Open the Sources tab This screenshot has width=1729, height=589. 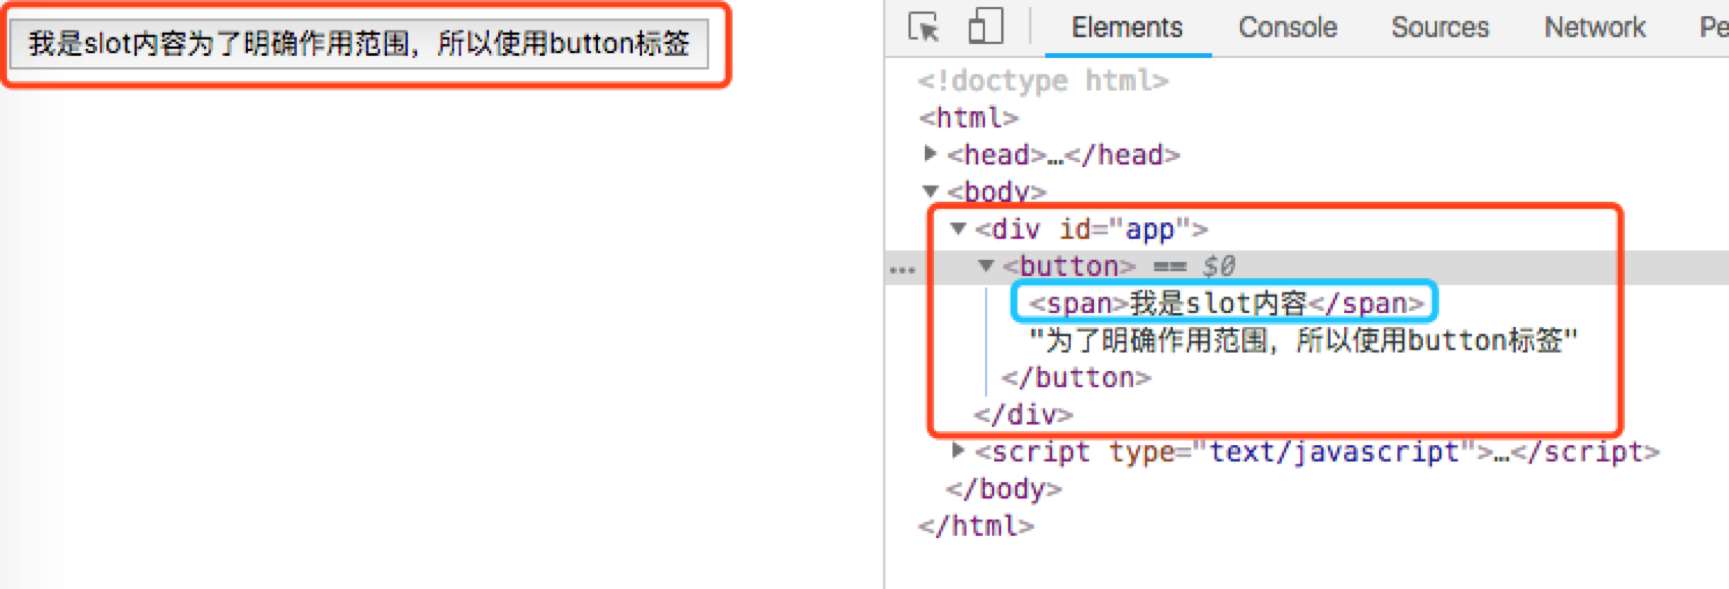coord(1440,27)
